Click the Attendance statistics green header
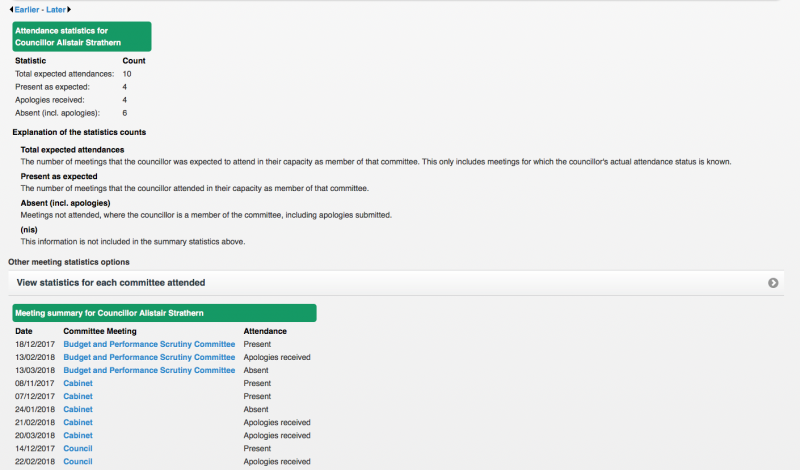Image resolution: width=800 pixels, height=470 pixels. 82,36
